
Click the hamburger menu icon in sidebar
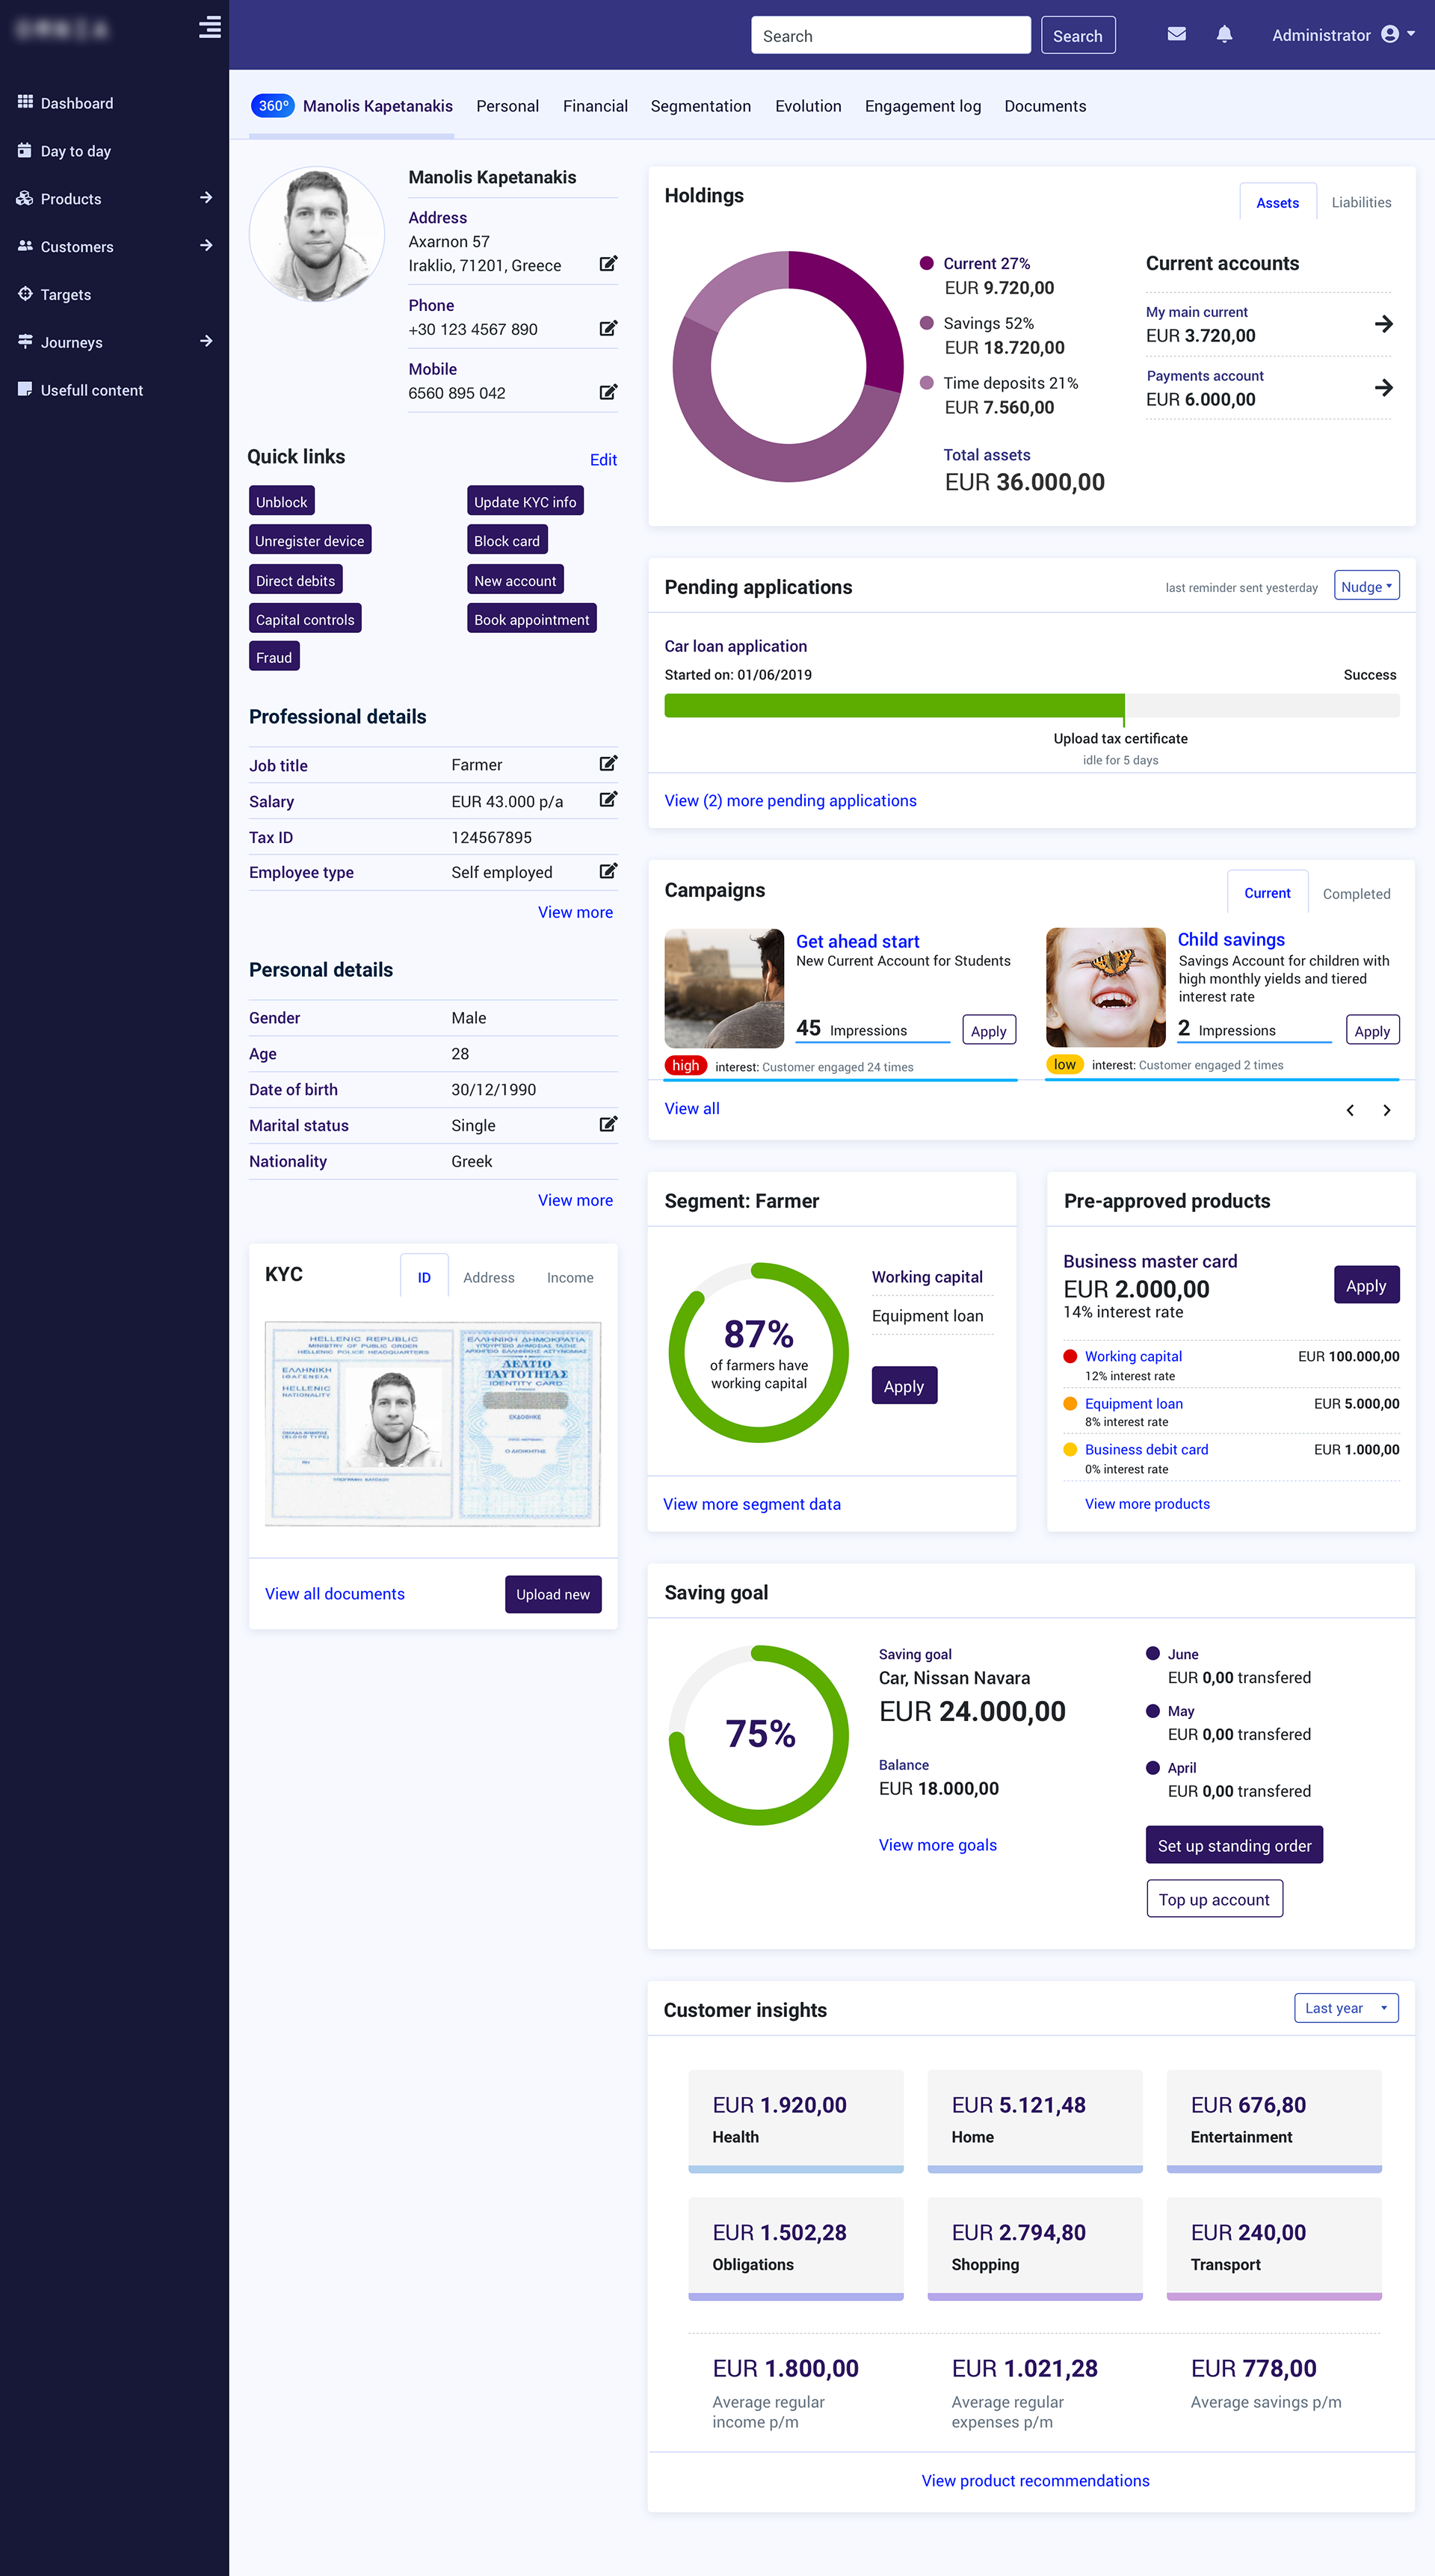(x=209, y=27)
